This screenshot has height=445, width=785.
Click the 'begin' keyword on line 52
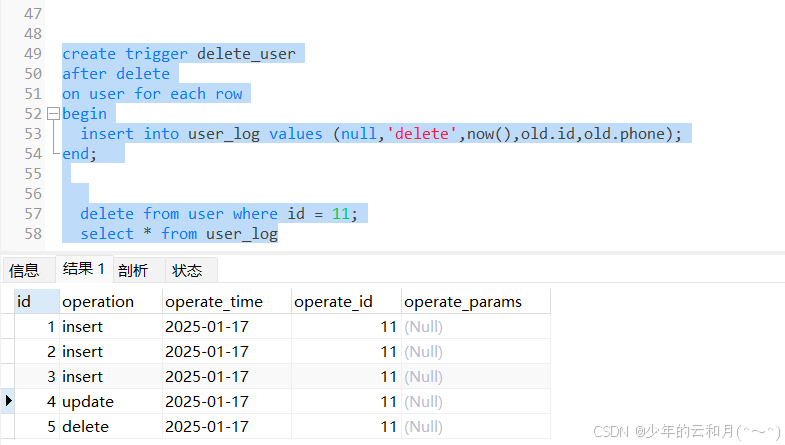click(x=85, y=114)
